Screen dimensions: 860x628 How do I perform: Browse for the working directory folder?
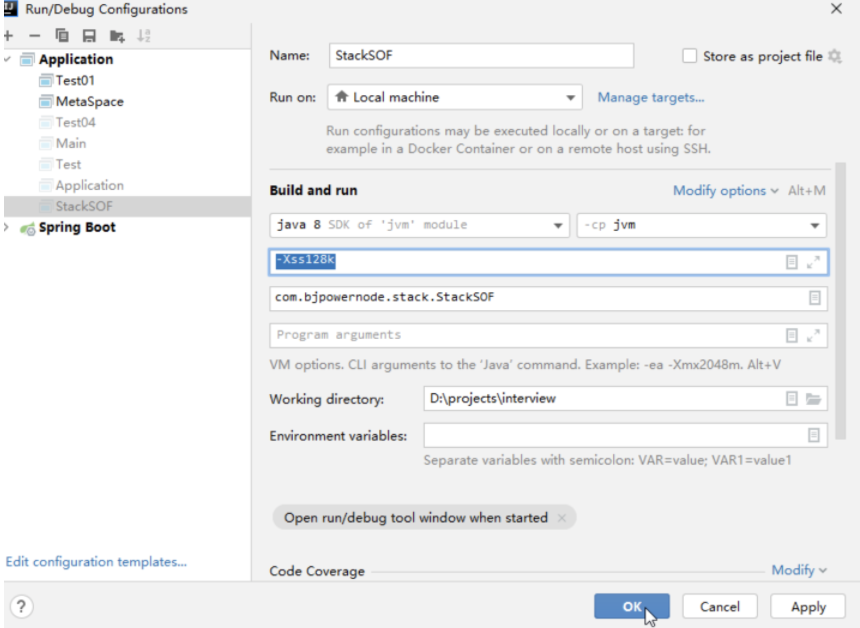click(x=813, y=399)
